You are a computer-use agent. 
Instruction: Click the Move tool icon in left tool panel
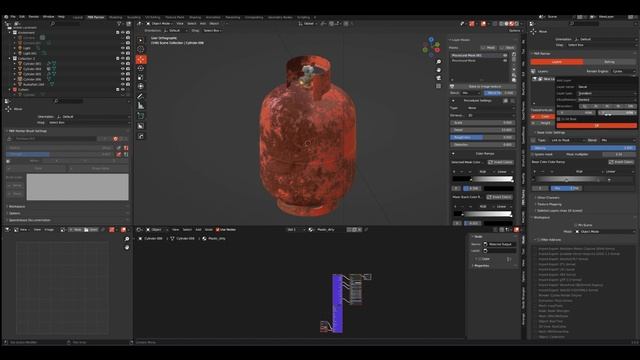coord(8,109)
